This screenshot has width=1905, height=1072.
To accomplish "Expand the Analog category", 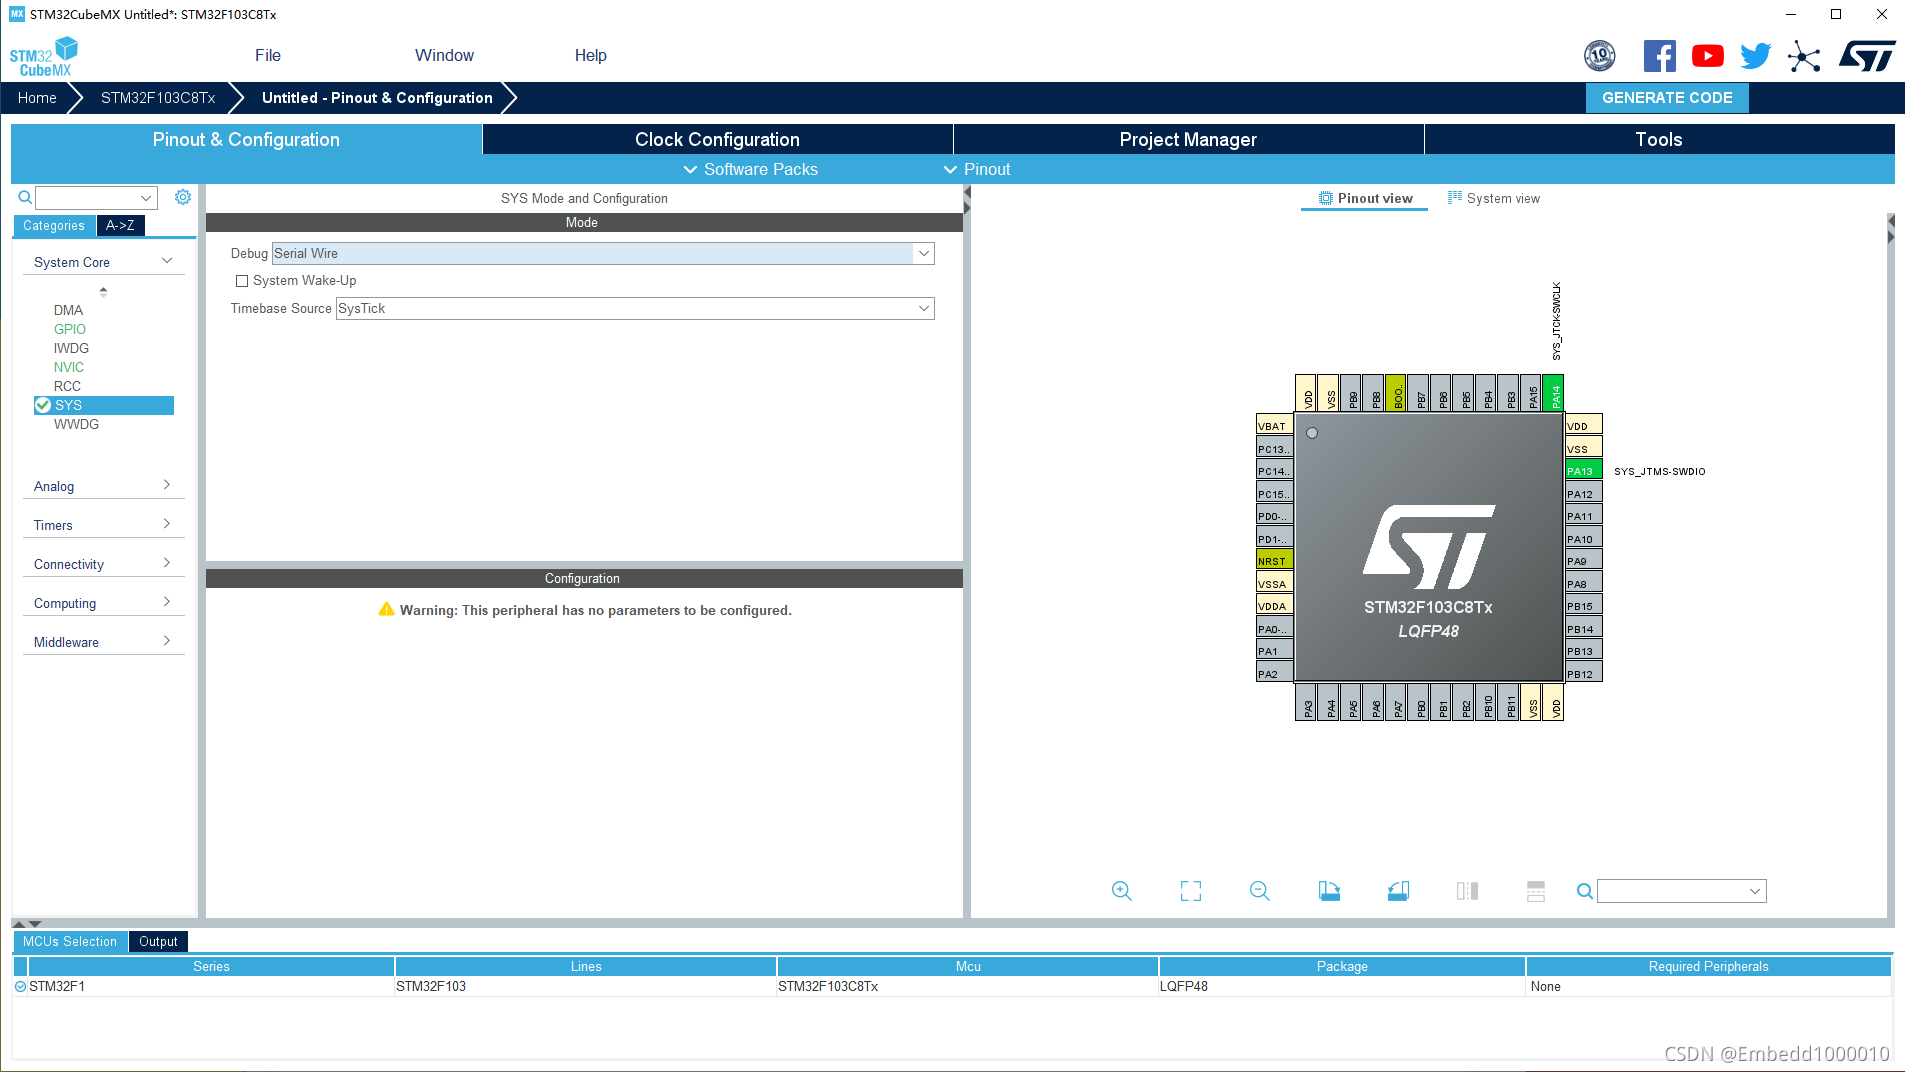I will (x=103, y=486).
